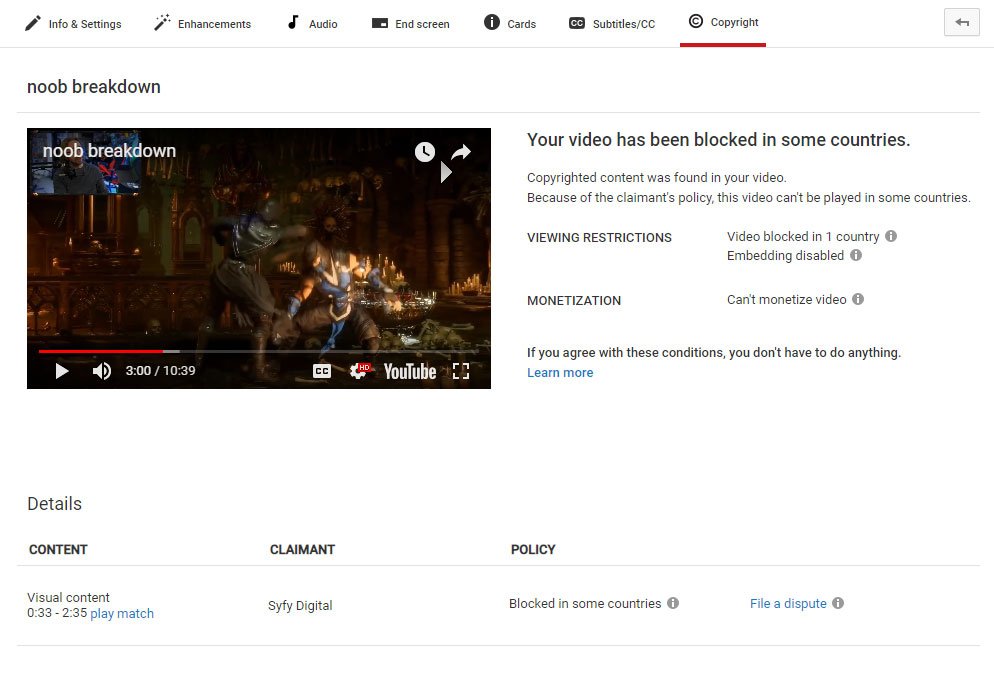Select the Copyright tab

(x=723, y=22)
